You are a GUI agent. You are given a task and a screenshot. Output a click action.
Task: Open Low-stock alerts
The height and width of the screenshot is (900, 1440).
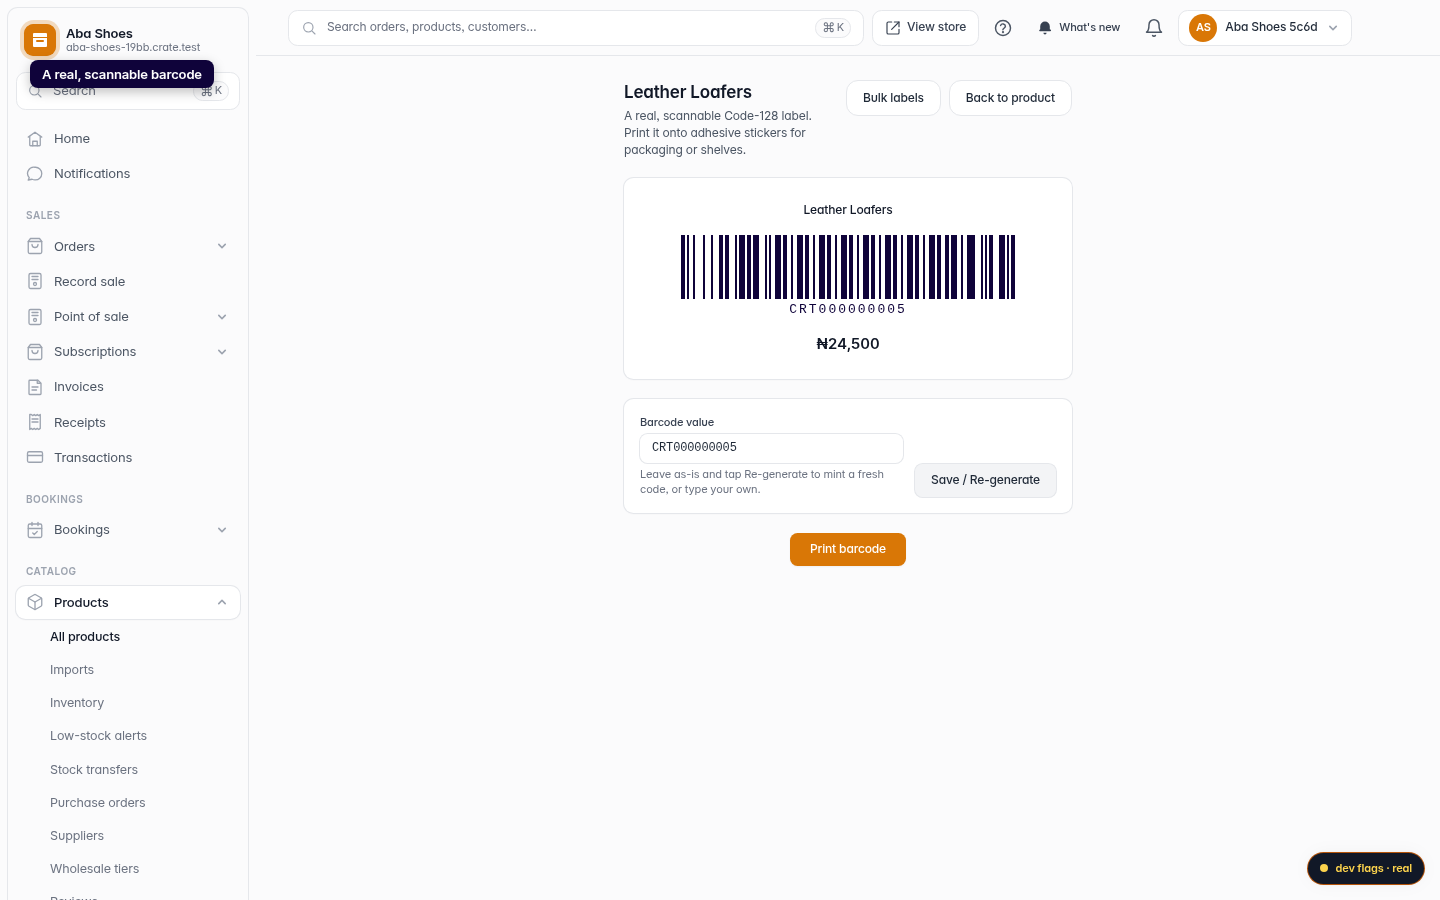click(x=98, y=736)
